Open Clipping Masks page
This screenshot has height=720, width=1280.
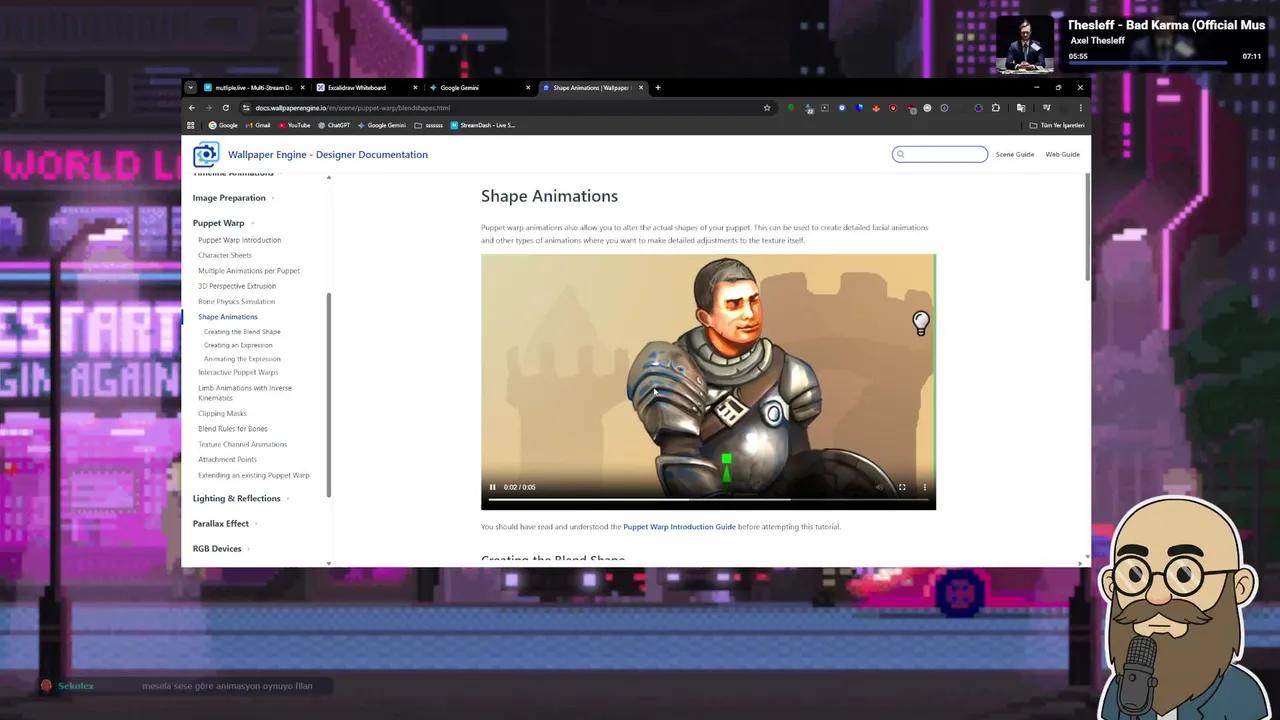tap(222, 413)
